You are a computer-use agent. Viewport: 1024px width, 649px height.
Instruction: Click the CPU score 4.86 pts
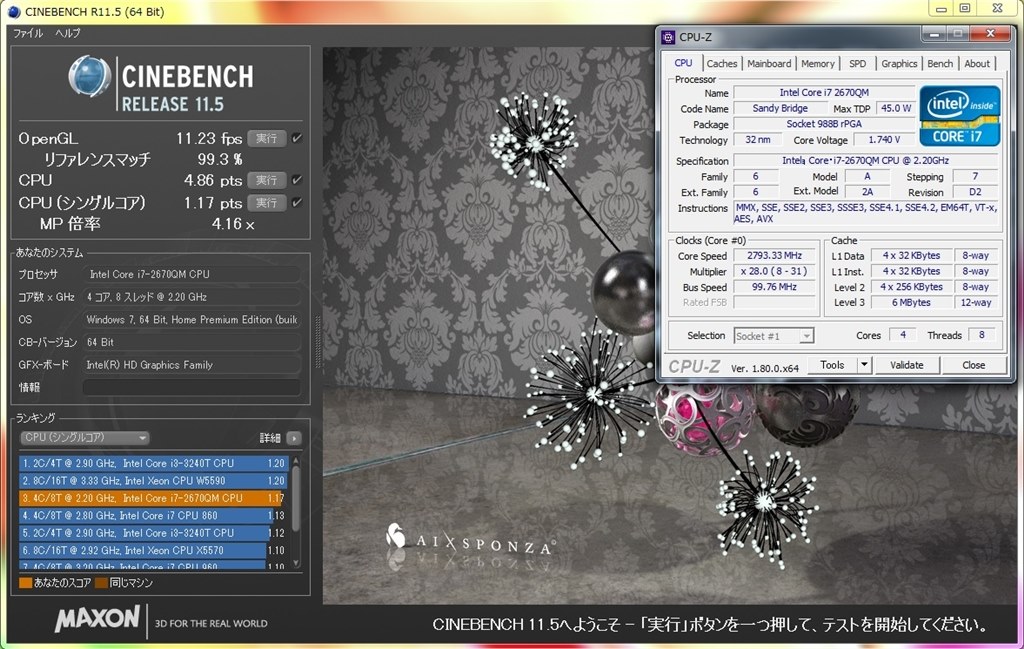(x=213, y=180)
